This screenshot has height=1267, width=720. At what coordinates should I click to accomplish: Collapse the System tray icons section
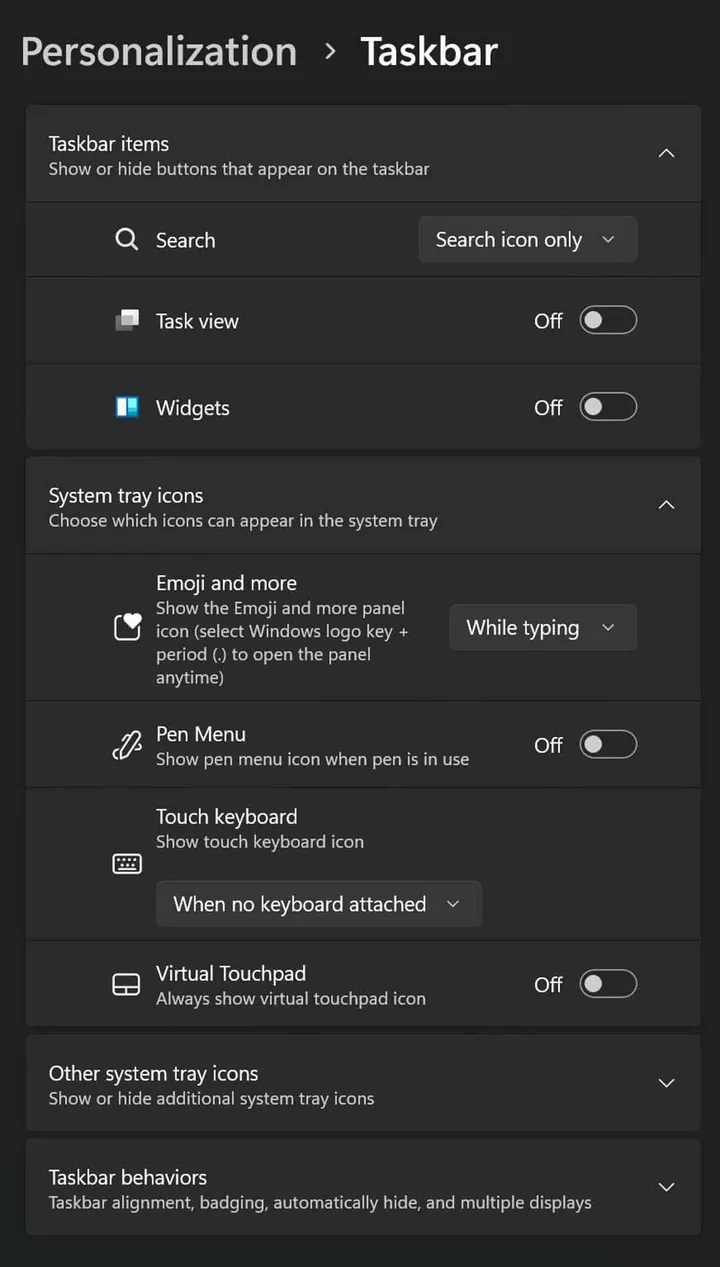pyautogui.click(x=666, y=505)
